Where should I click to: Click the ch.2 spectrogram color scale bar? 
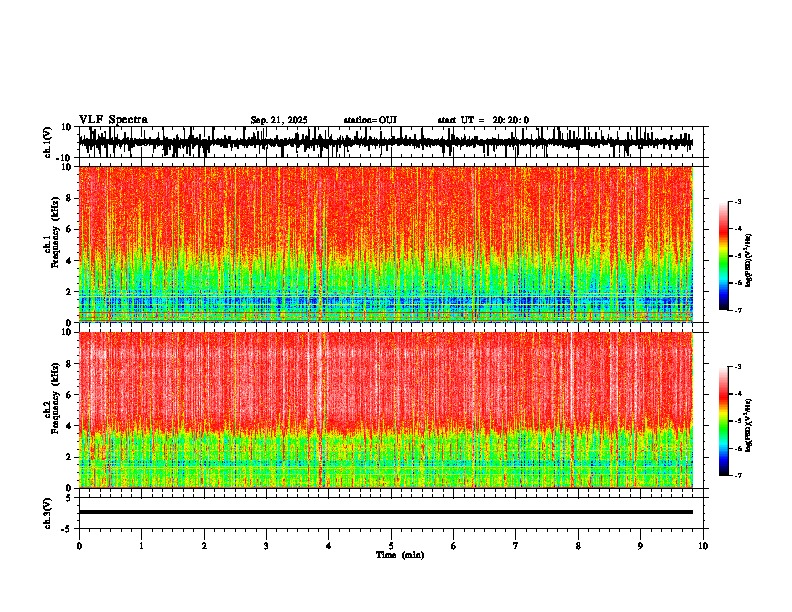pyautogui.click(x=724, y=421)
